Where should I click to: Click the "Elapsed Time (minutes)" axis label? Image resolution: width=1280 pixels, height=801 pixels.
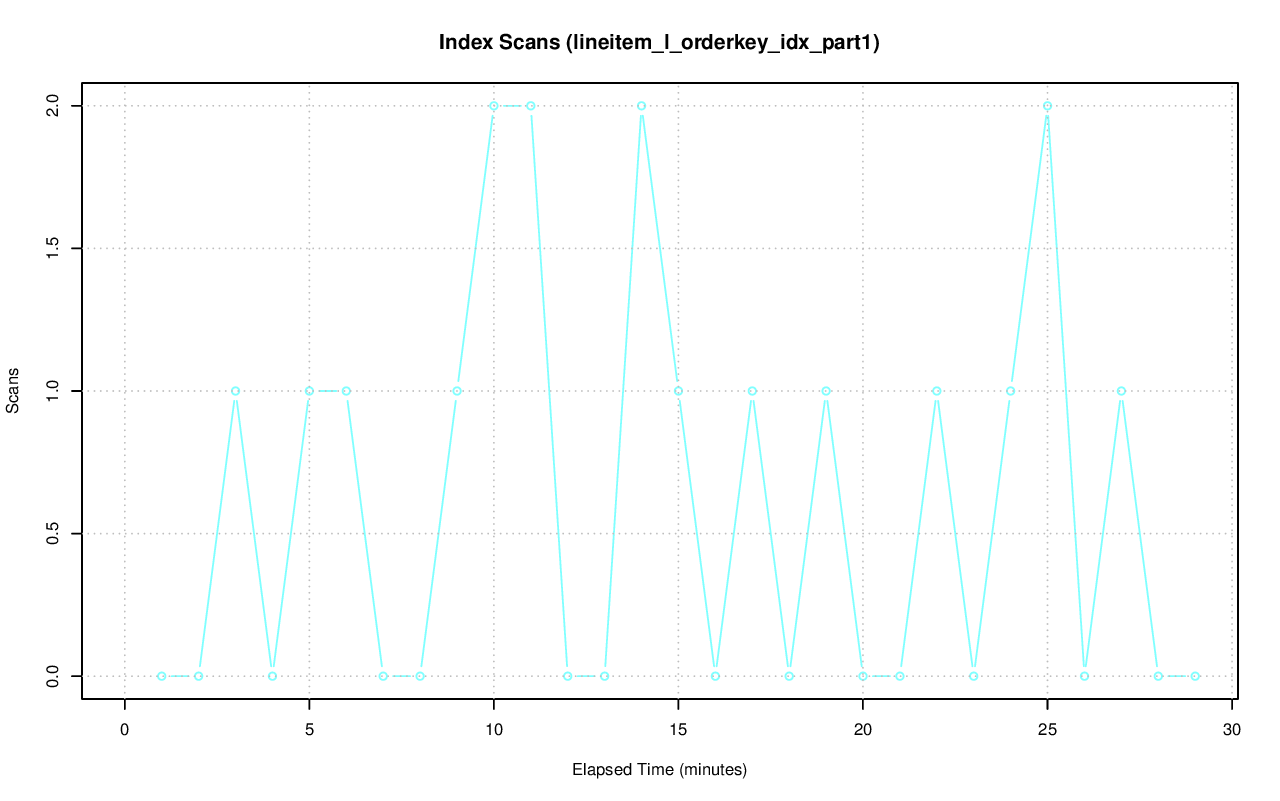(x=659, y=770)
